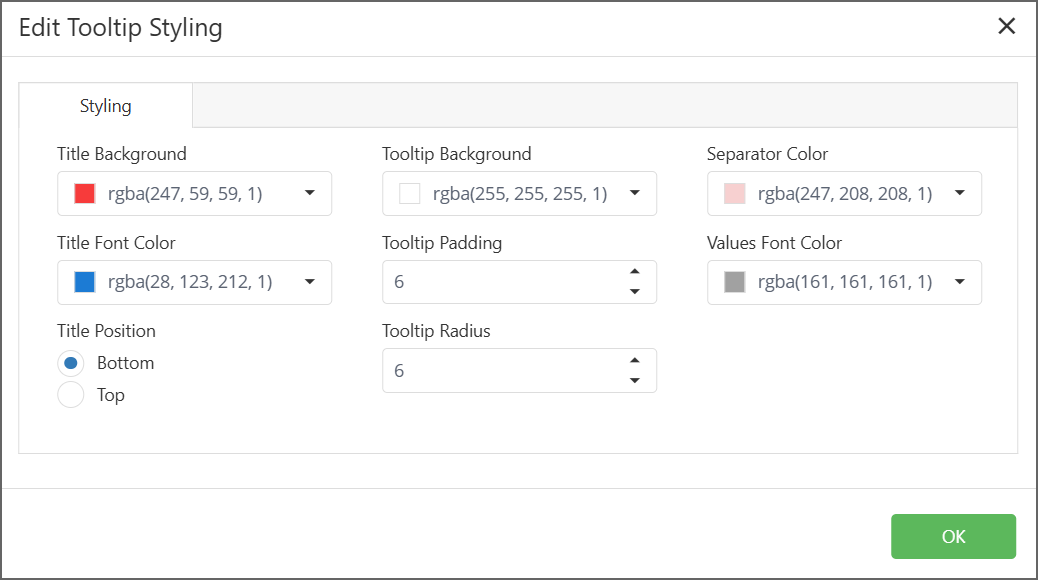The height and width of the screenshot is (581, 1038).
Task: Click the white Tooltip Background swatch
Action: coord(410,194)
